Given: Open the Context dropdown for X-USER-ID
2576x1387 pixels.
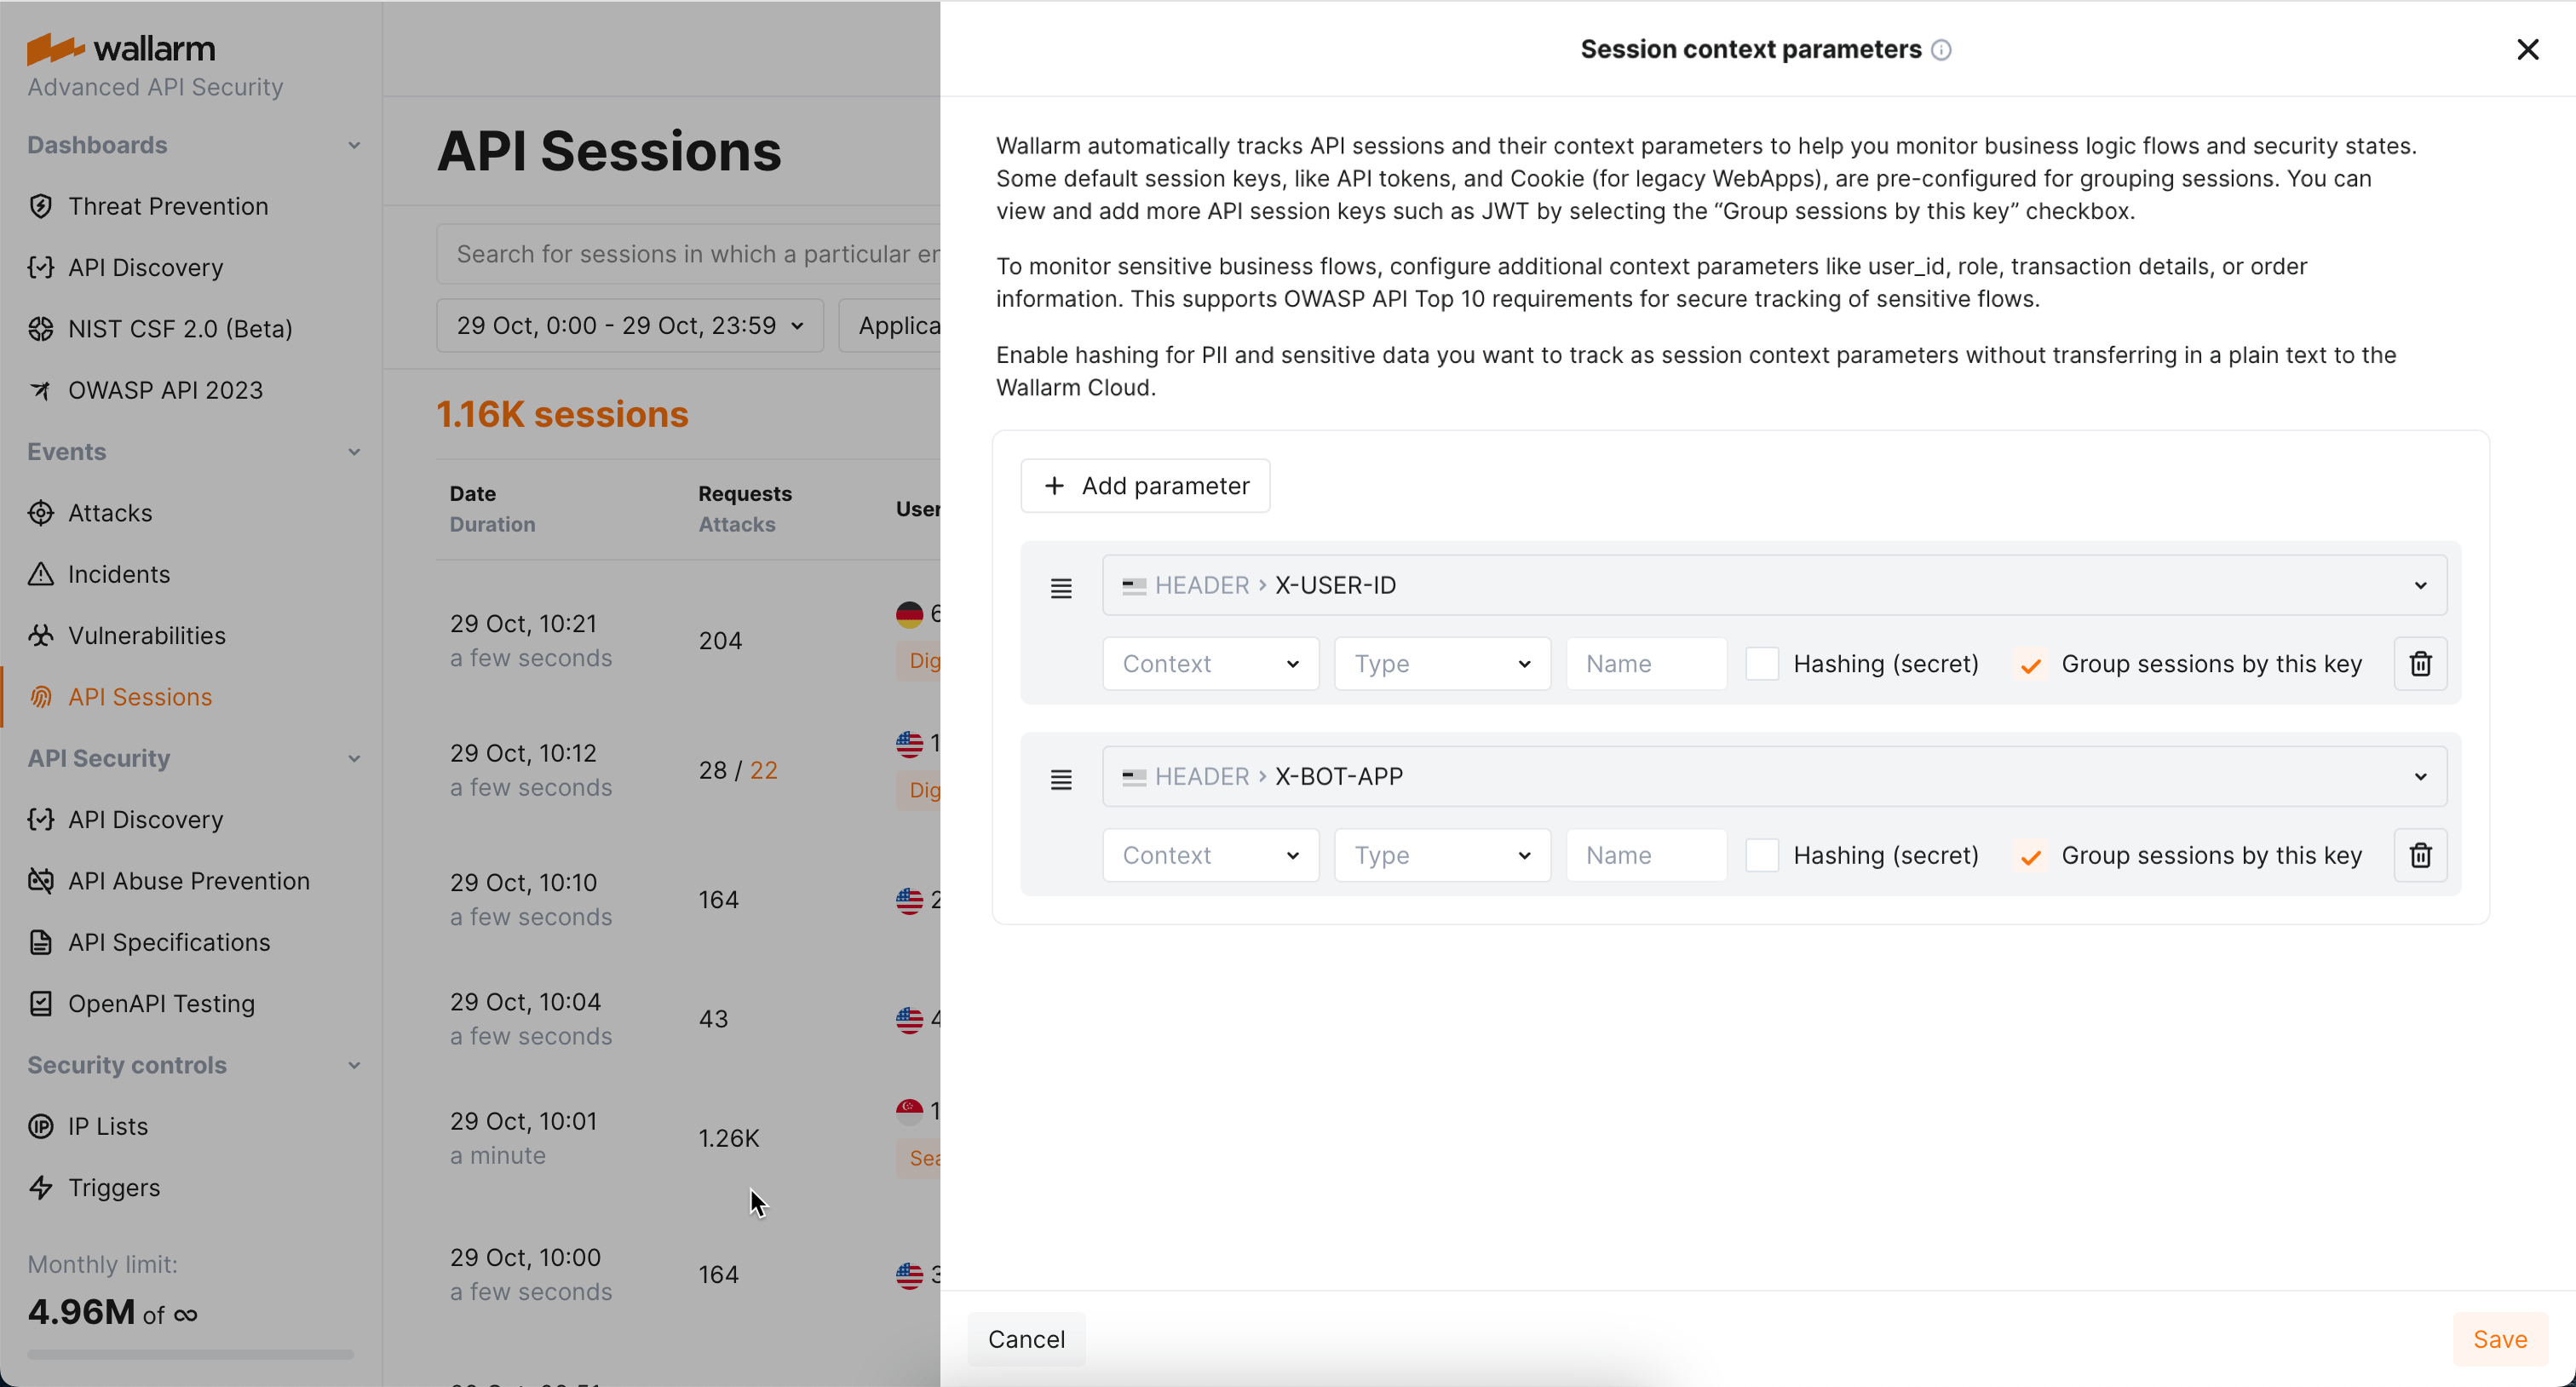Looking at the screenshot, I should coord(1210,663).
